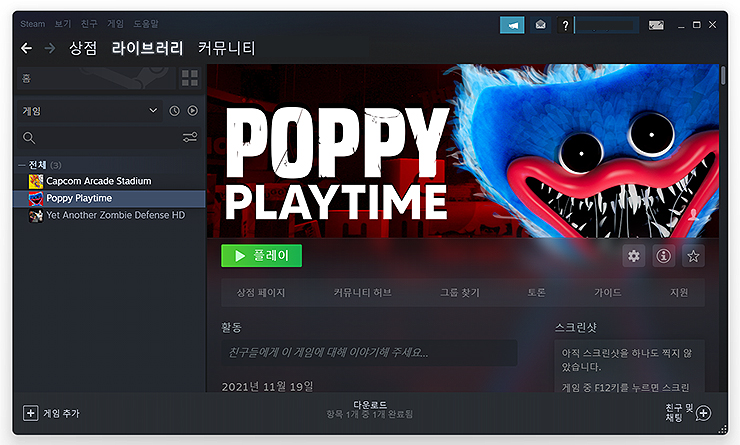Open Big Picture mode icon
Viewport: 740px width, 445px height.
point(656,25)
